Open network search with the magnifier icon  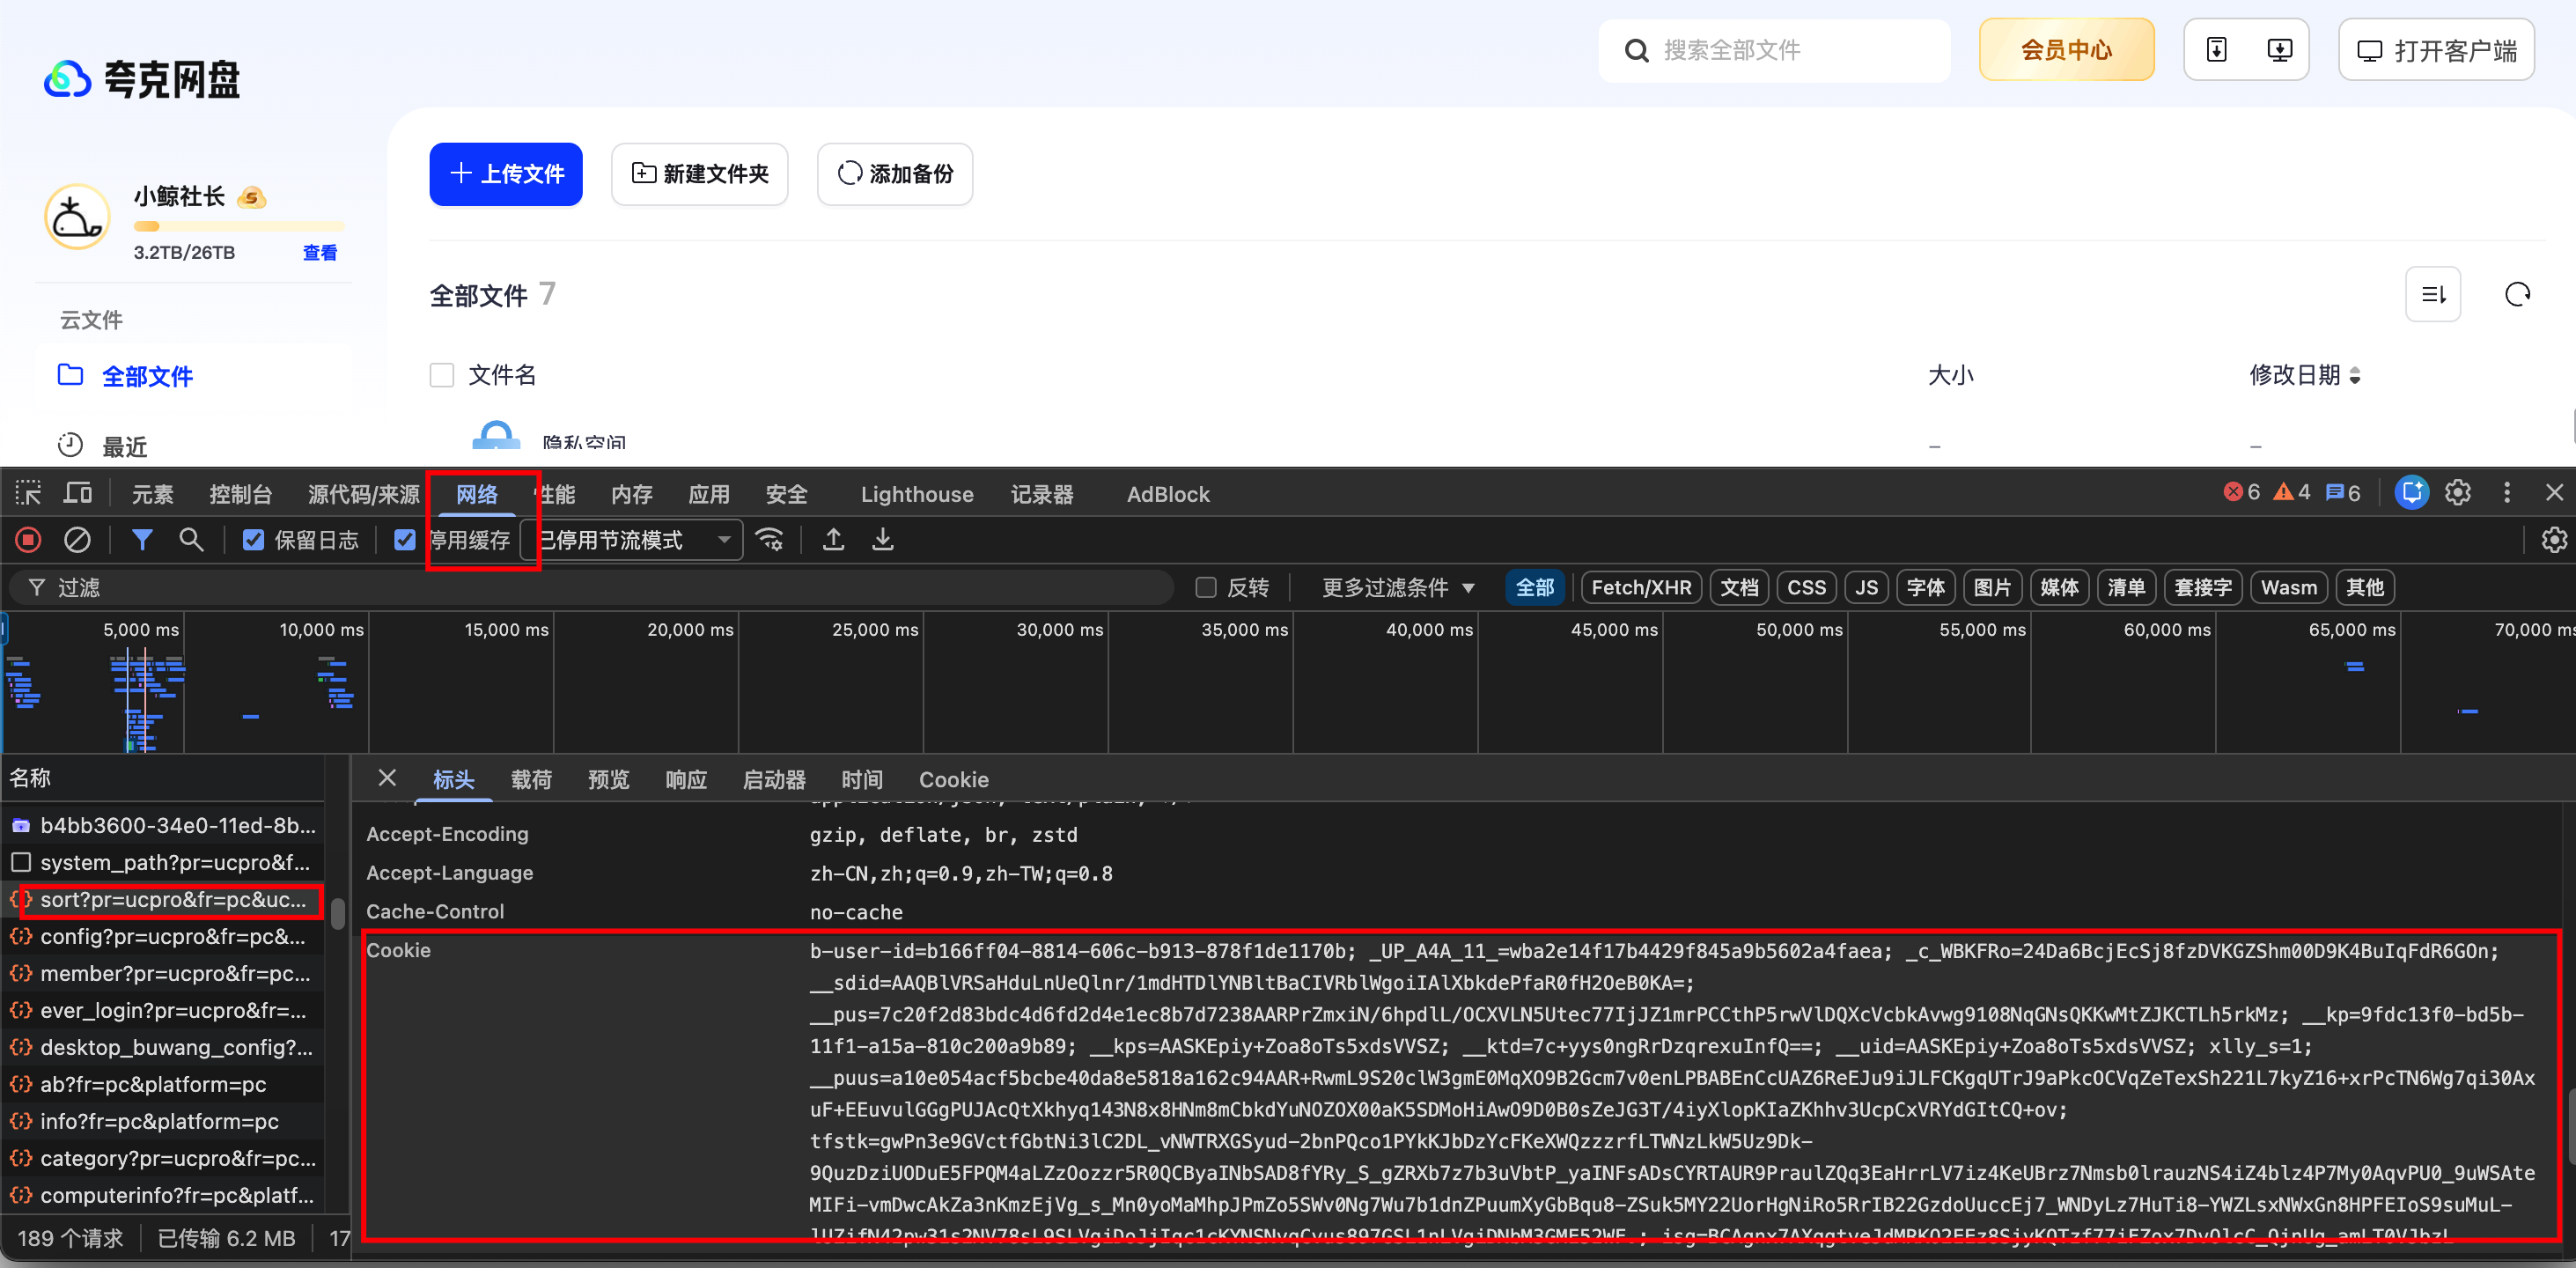191,540
